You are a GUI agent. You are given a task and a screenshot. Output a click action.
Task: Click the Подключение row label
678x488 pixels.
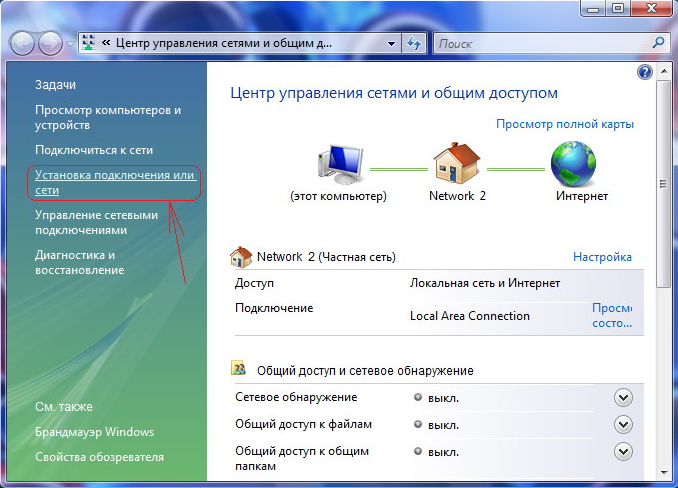pyautogui.click(x=274, y=308)
